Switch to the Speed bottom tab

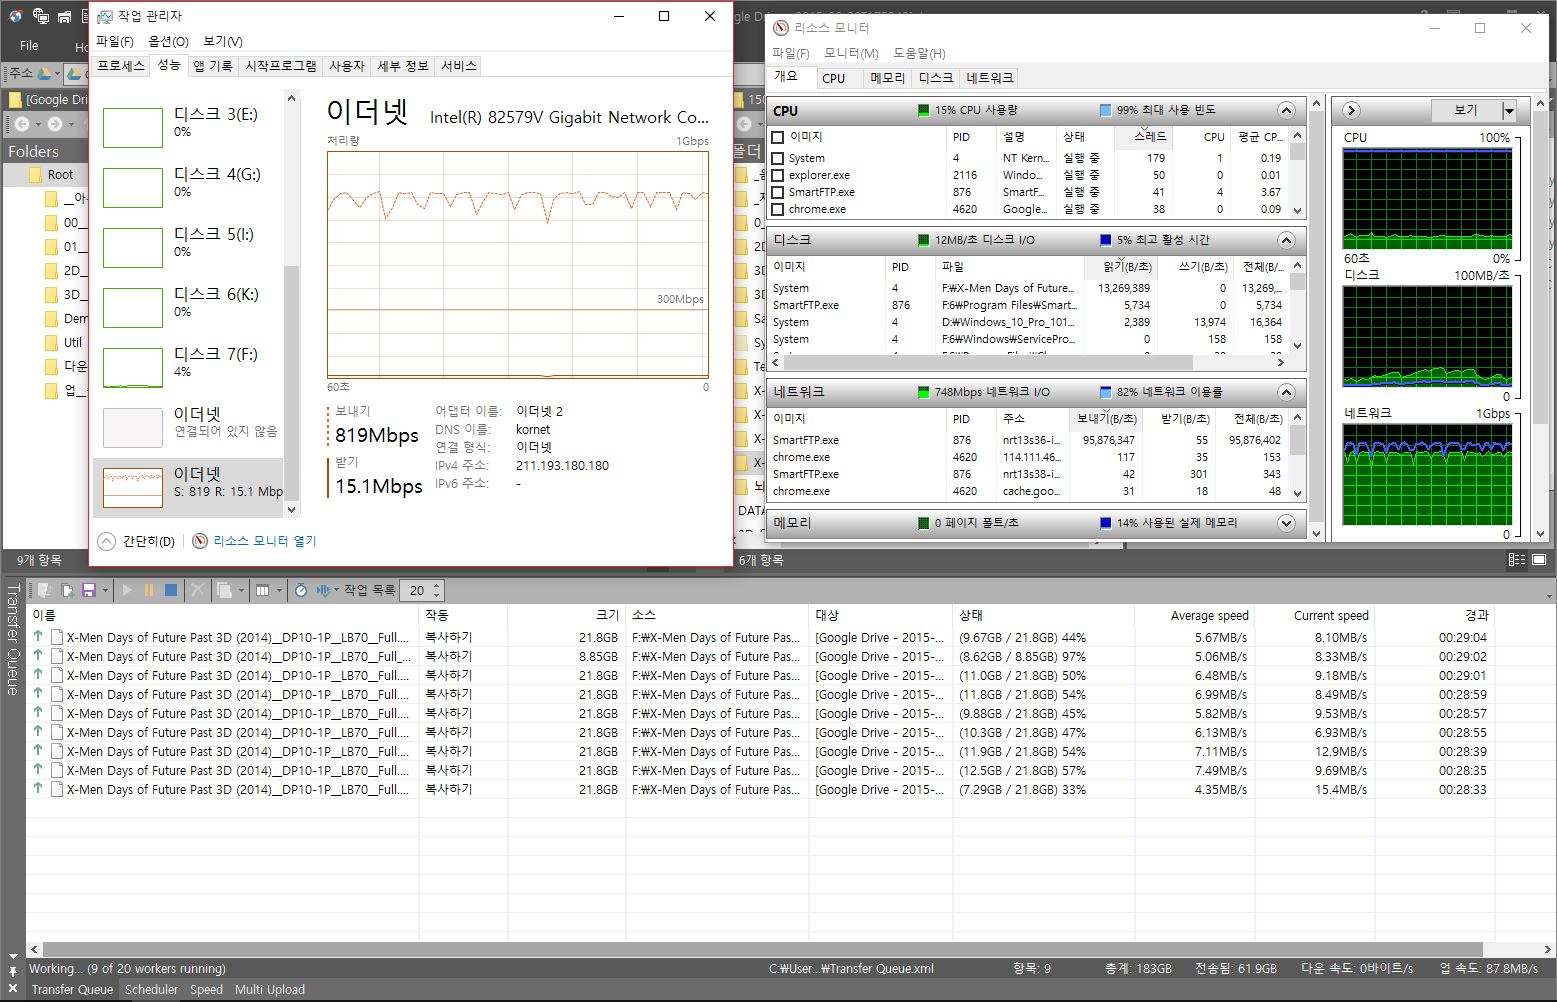pos(206,990)
